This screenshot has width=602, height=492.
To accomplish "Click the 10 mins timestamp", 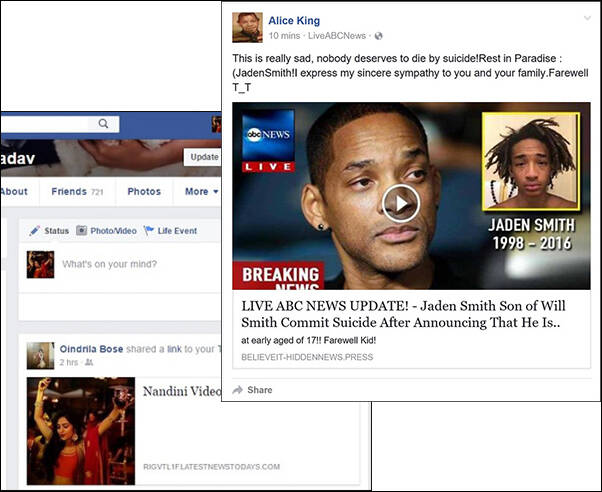I will pyautogui.click(x=284, y=36).
